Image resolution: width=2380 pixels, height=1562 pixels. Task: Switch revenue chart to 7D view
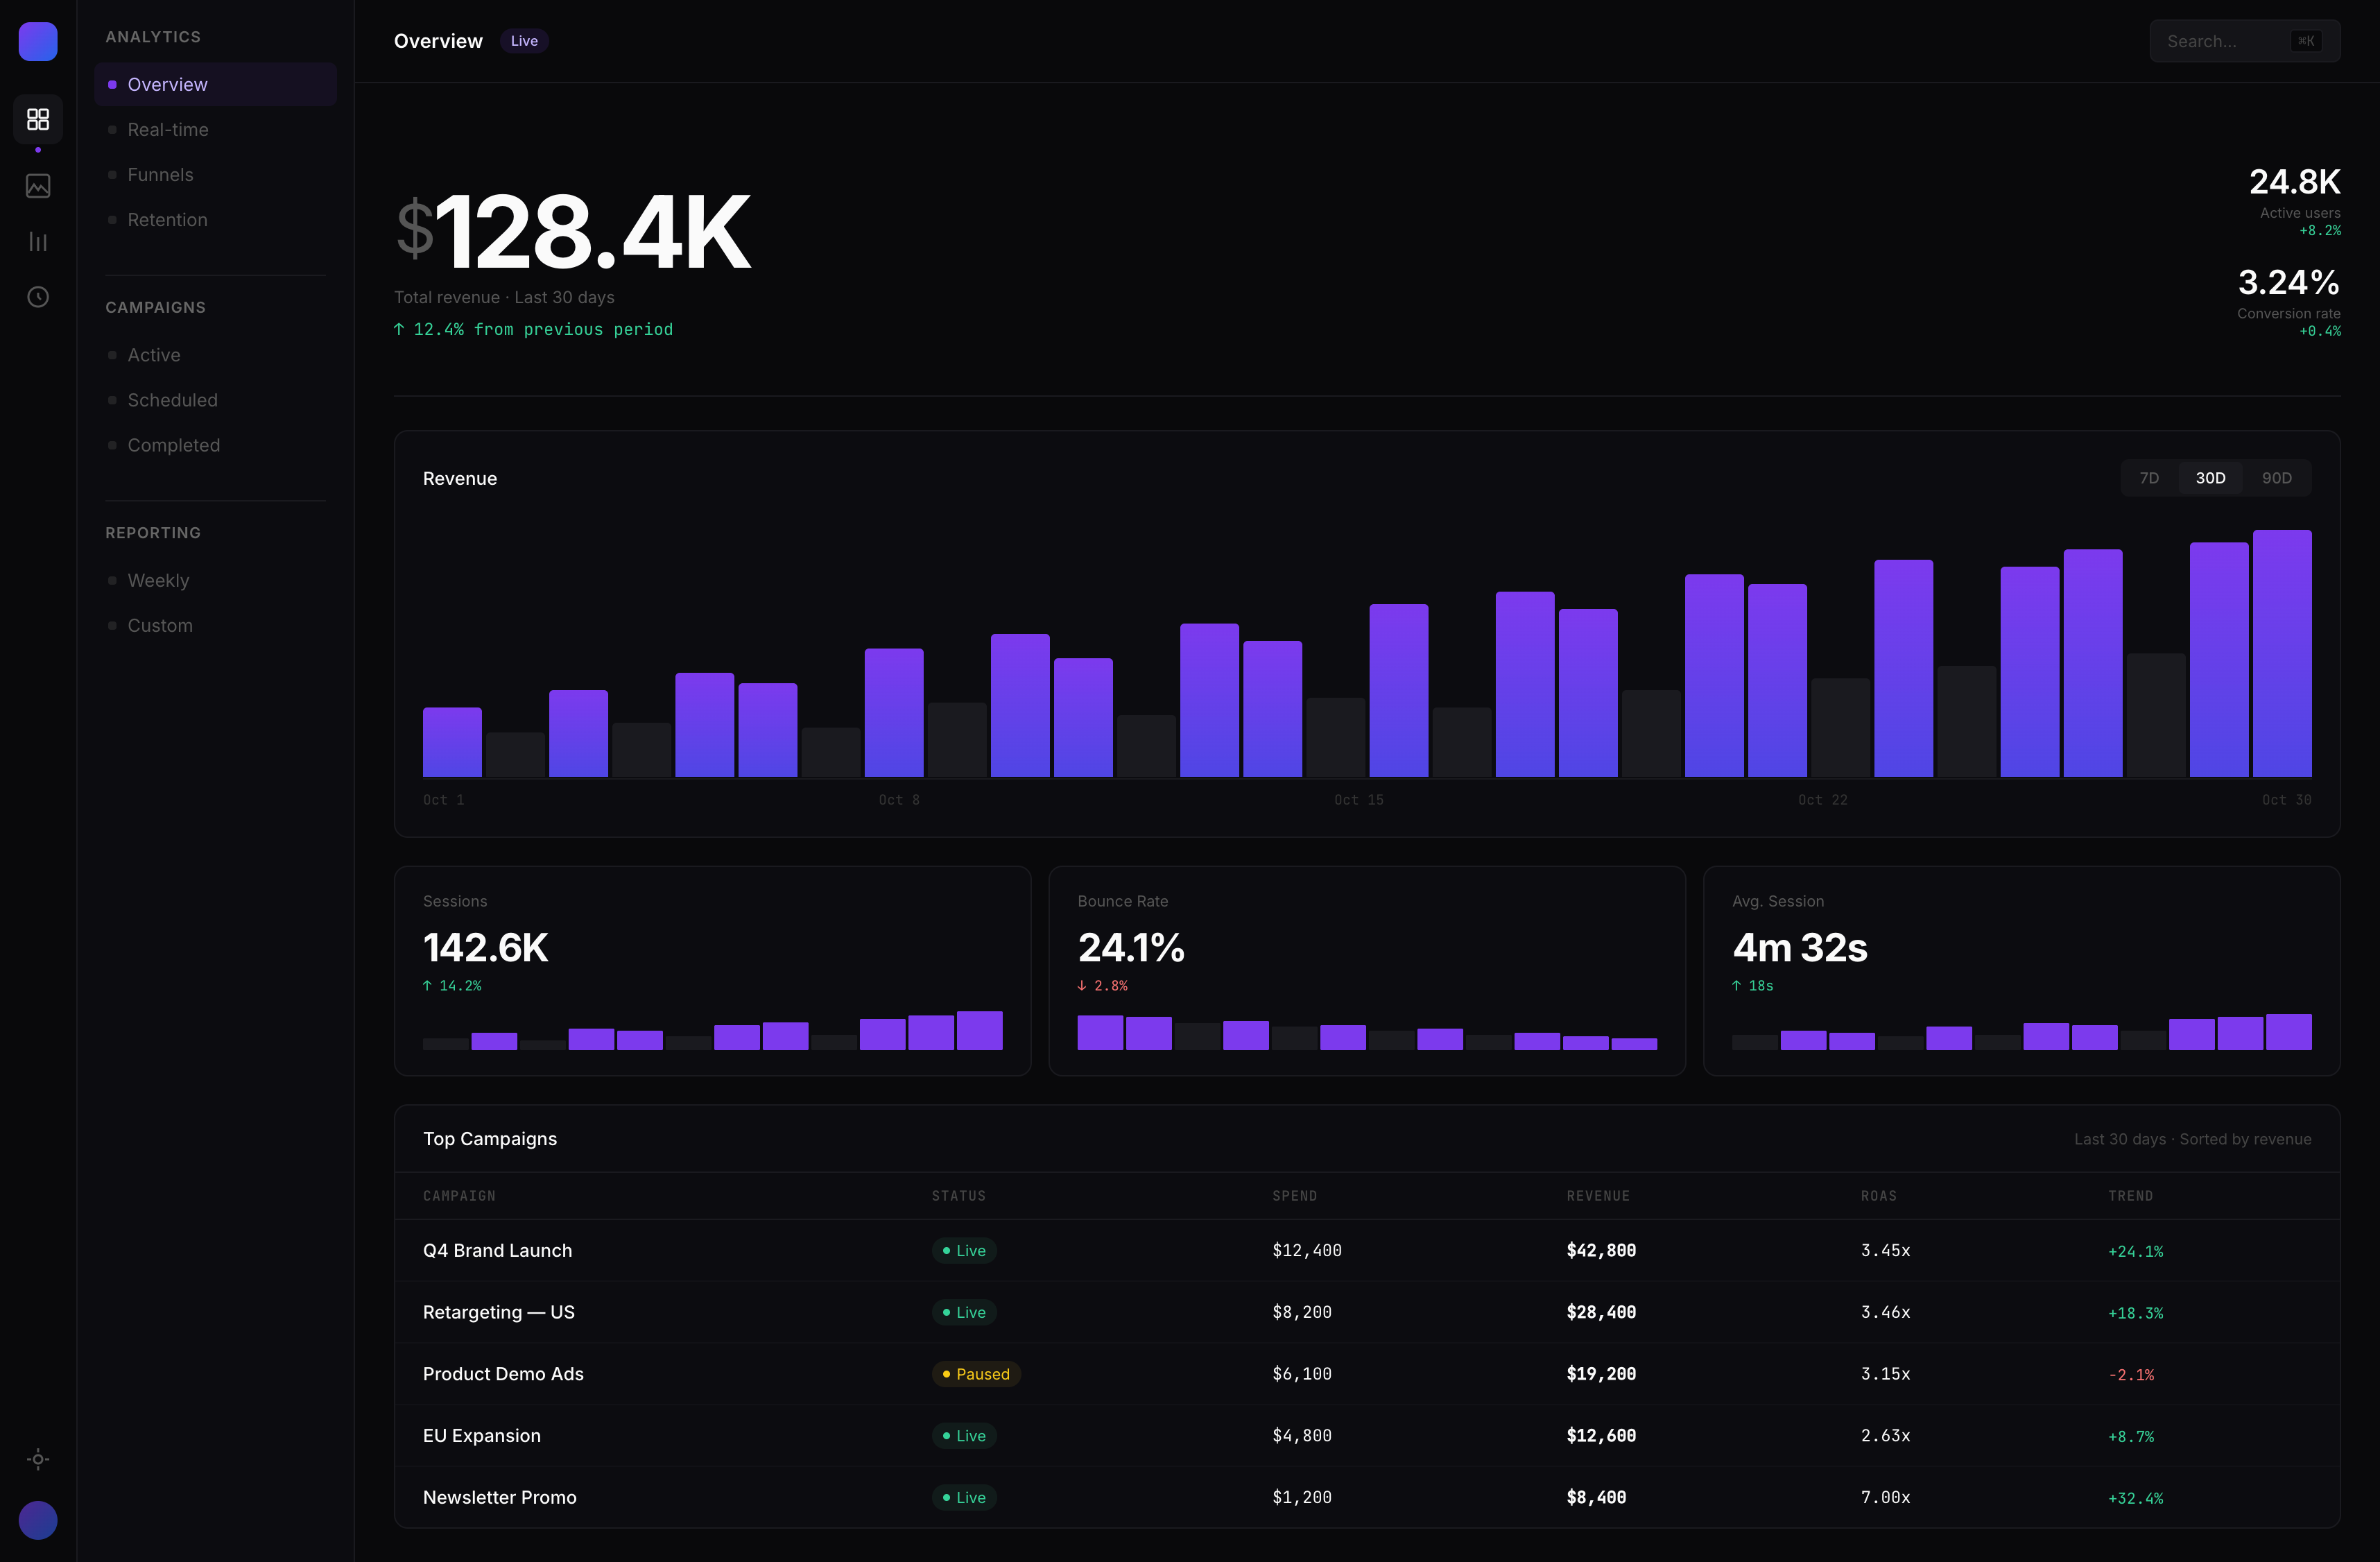pyautogui.click(x=2150, y=478)
